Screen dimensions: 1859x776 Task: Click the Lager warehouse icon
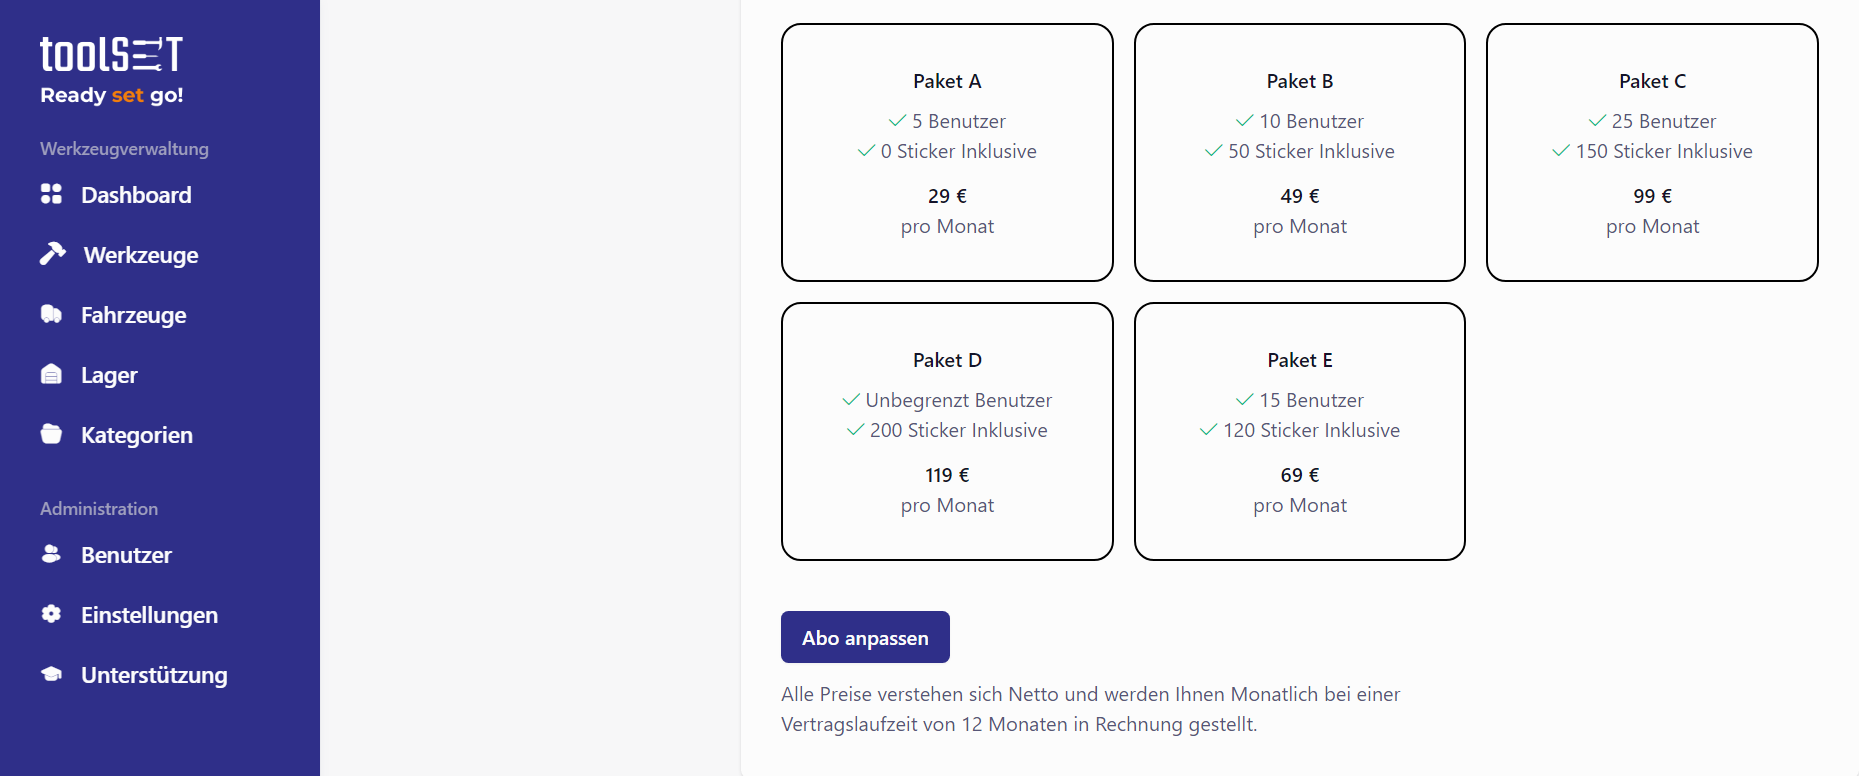point(51,374)
